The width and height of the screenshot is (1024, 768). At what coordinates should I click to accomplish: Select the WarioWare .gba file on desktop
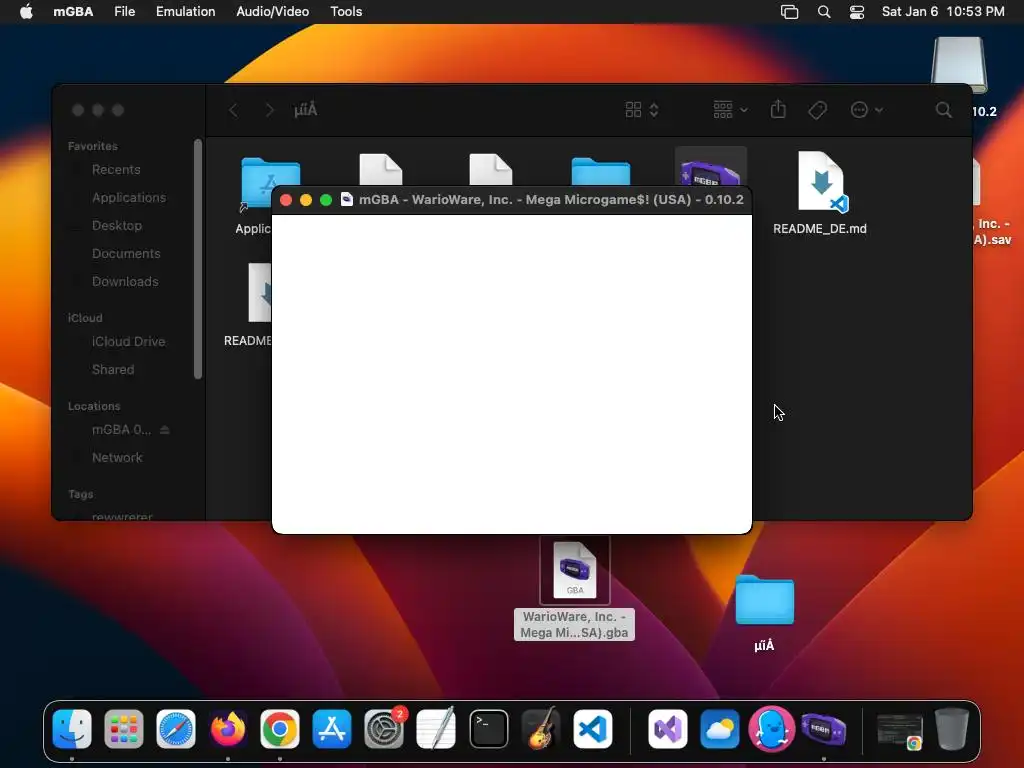(x=575, y=588)
